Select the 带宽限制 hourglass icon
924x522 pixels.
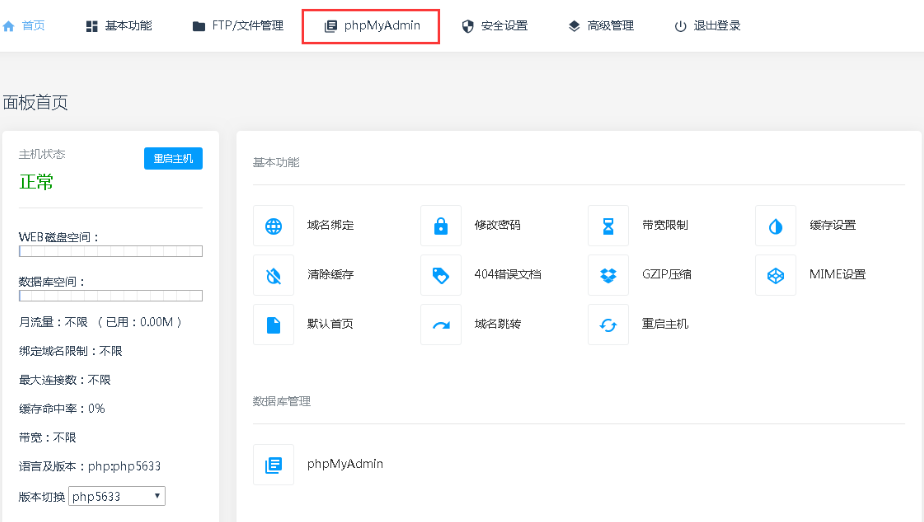608,226
